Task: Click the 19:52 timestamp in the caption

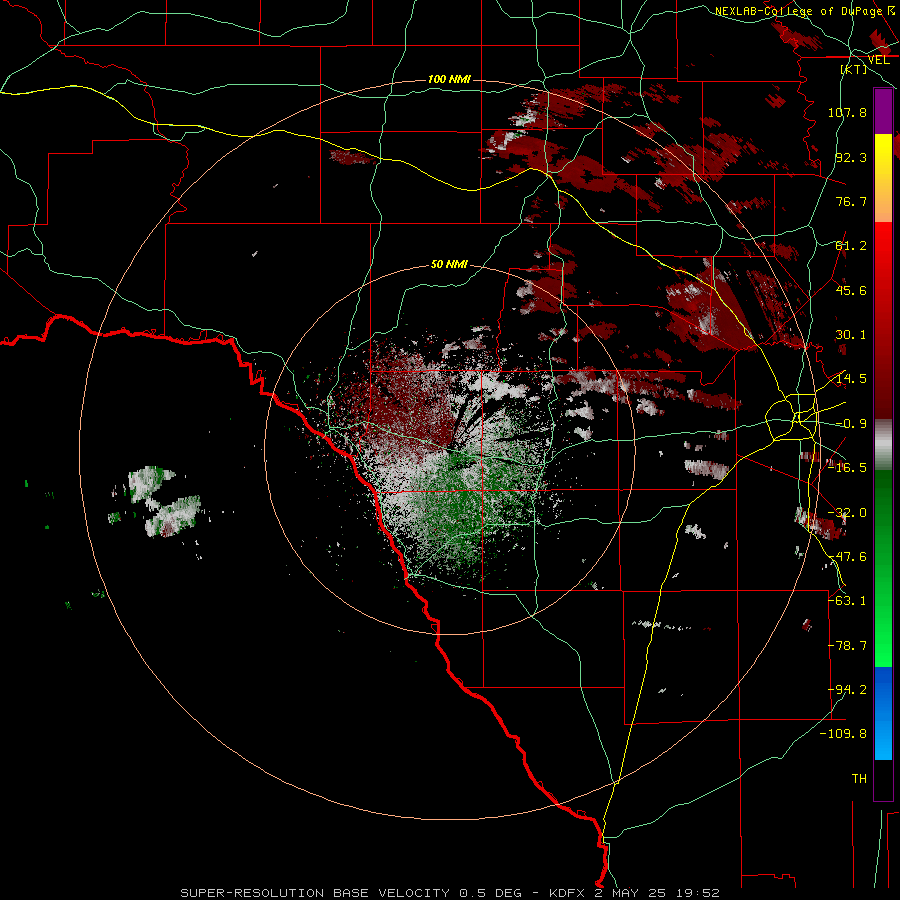Action: [x=697, y=893]
